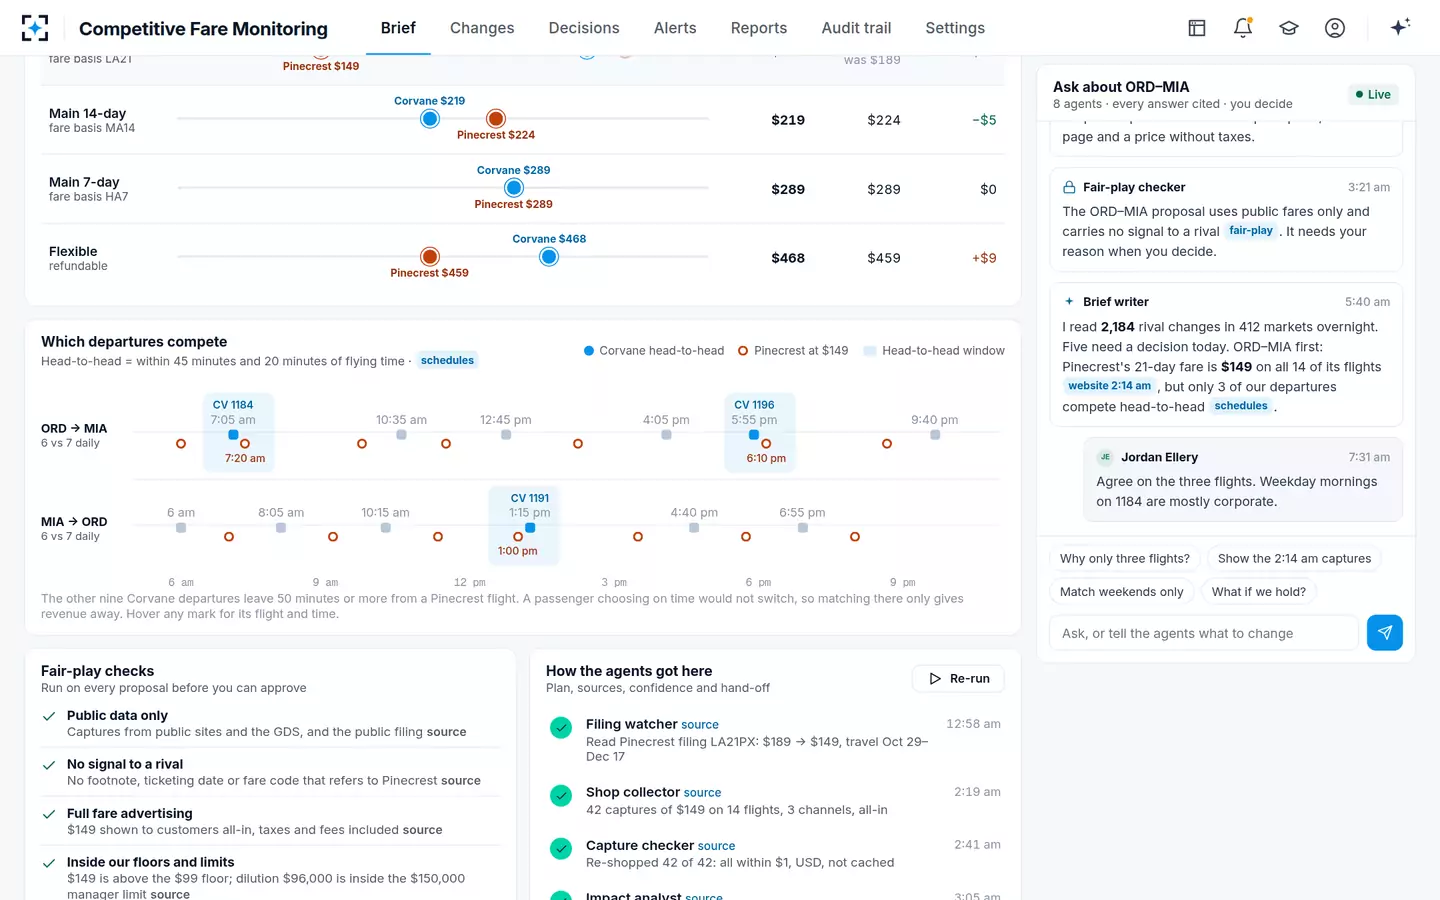This screenshot has width=1440, height=900.
Task: Click the checkmark beside Full fare advertising
Action: pos(49,814)
